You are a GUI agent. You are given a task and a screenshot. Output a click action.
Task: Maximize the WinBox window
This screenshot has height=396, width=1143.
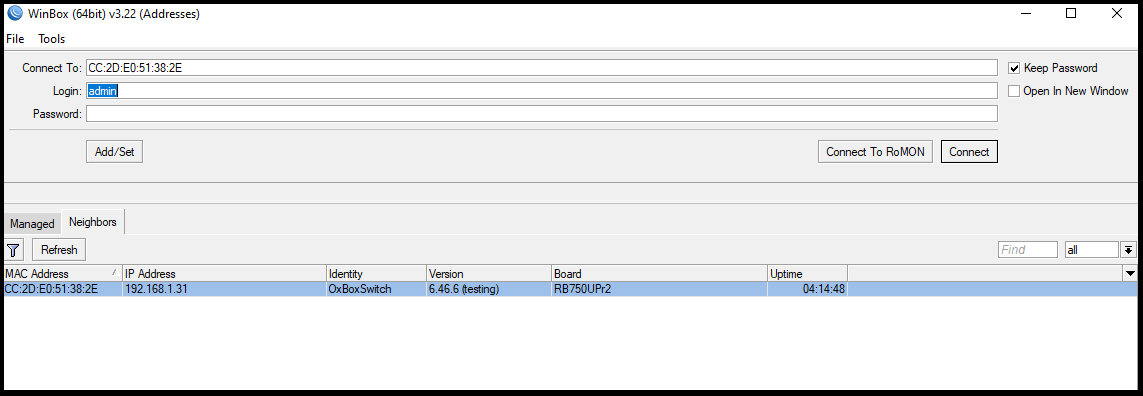pos(1071,13)
